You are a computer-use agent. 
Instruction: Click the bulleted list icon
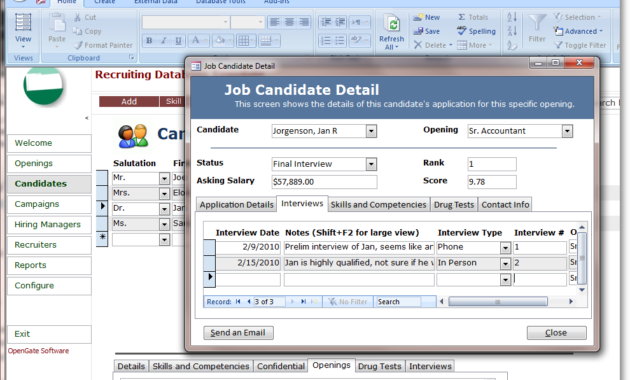click(340, 41)
